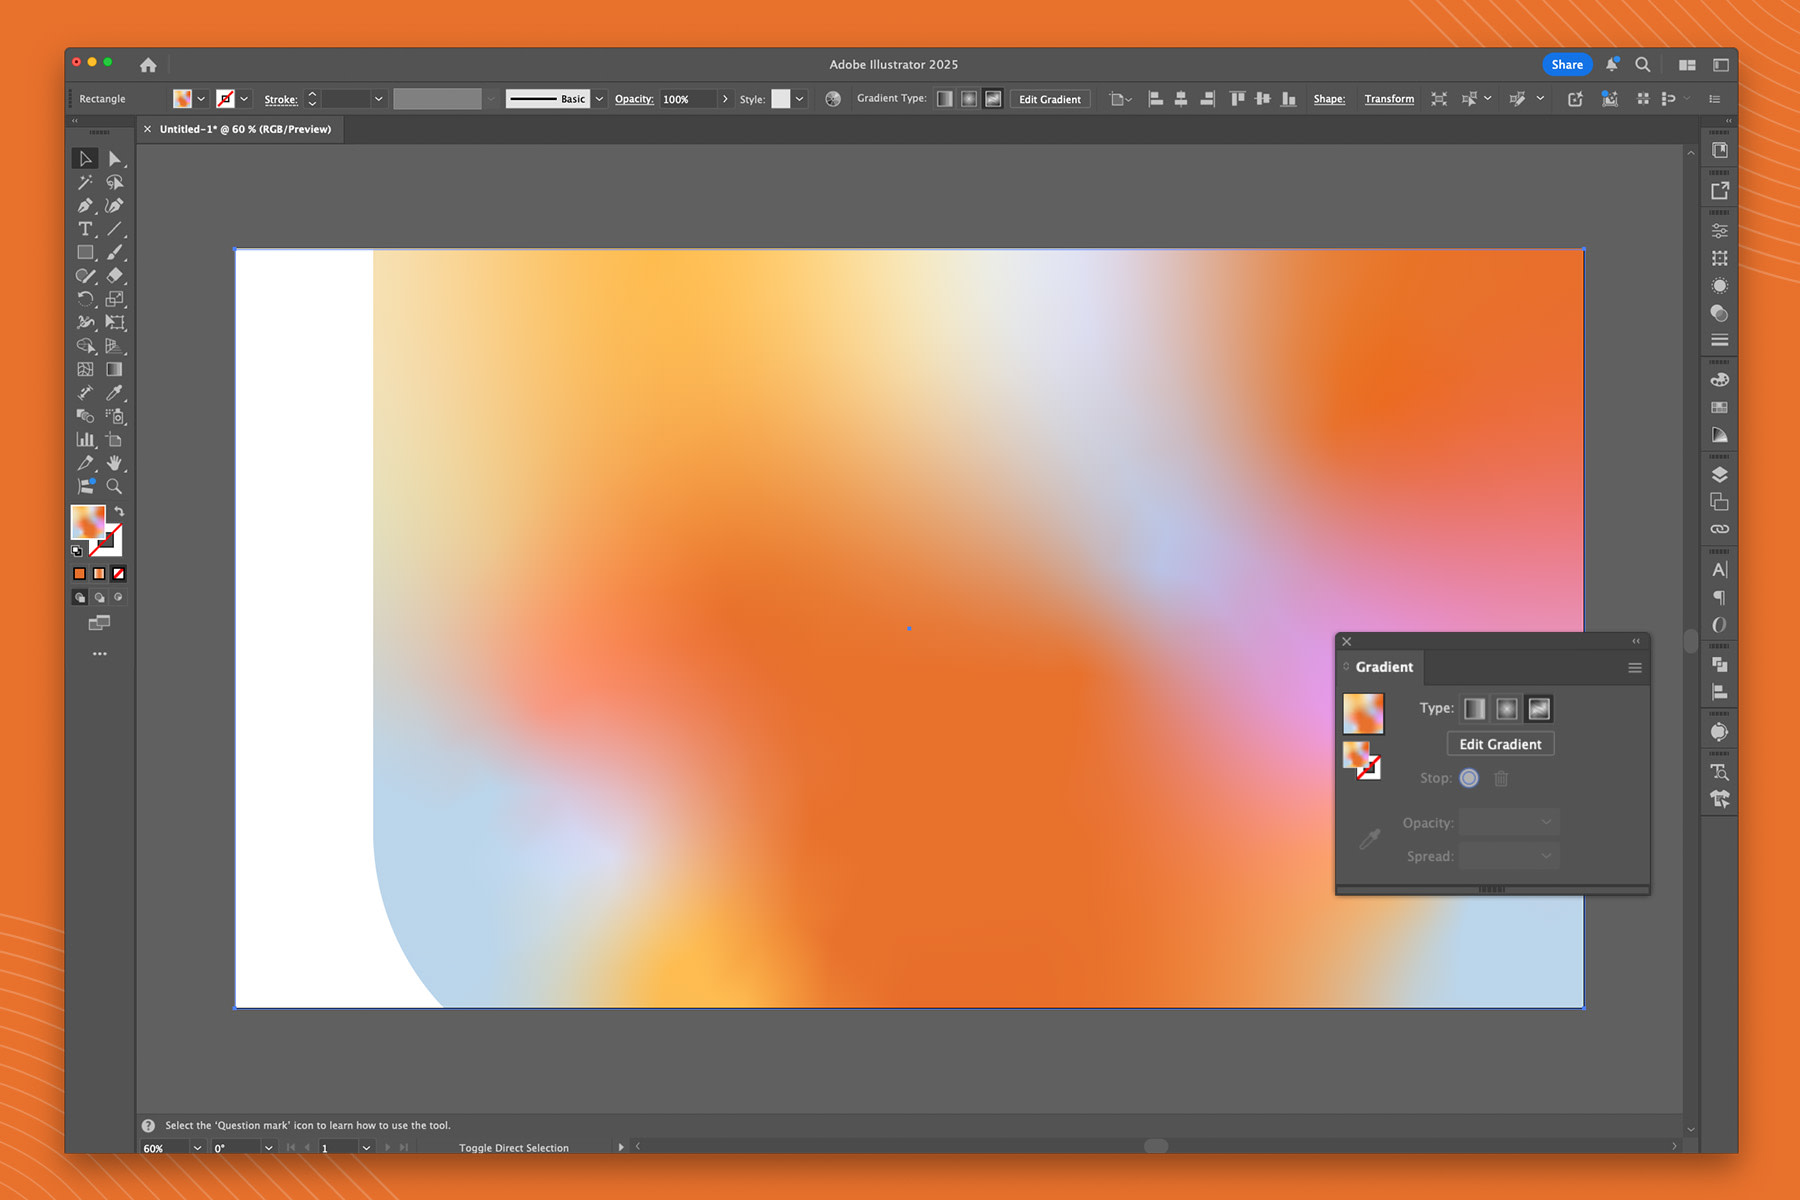
Task: Select the Rectangle tool
Action: pos(85,252)
